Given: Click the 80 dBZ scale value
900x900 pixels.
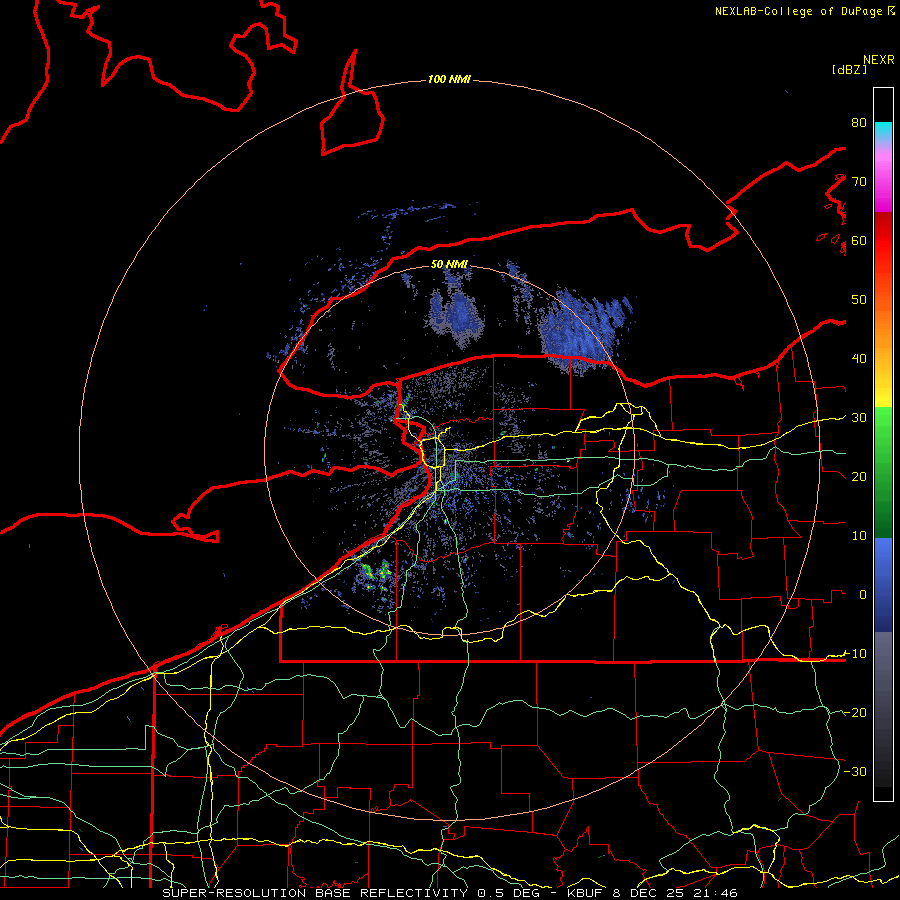Looking at the screenshot, I should tap(859, 123).
